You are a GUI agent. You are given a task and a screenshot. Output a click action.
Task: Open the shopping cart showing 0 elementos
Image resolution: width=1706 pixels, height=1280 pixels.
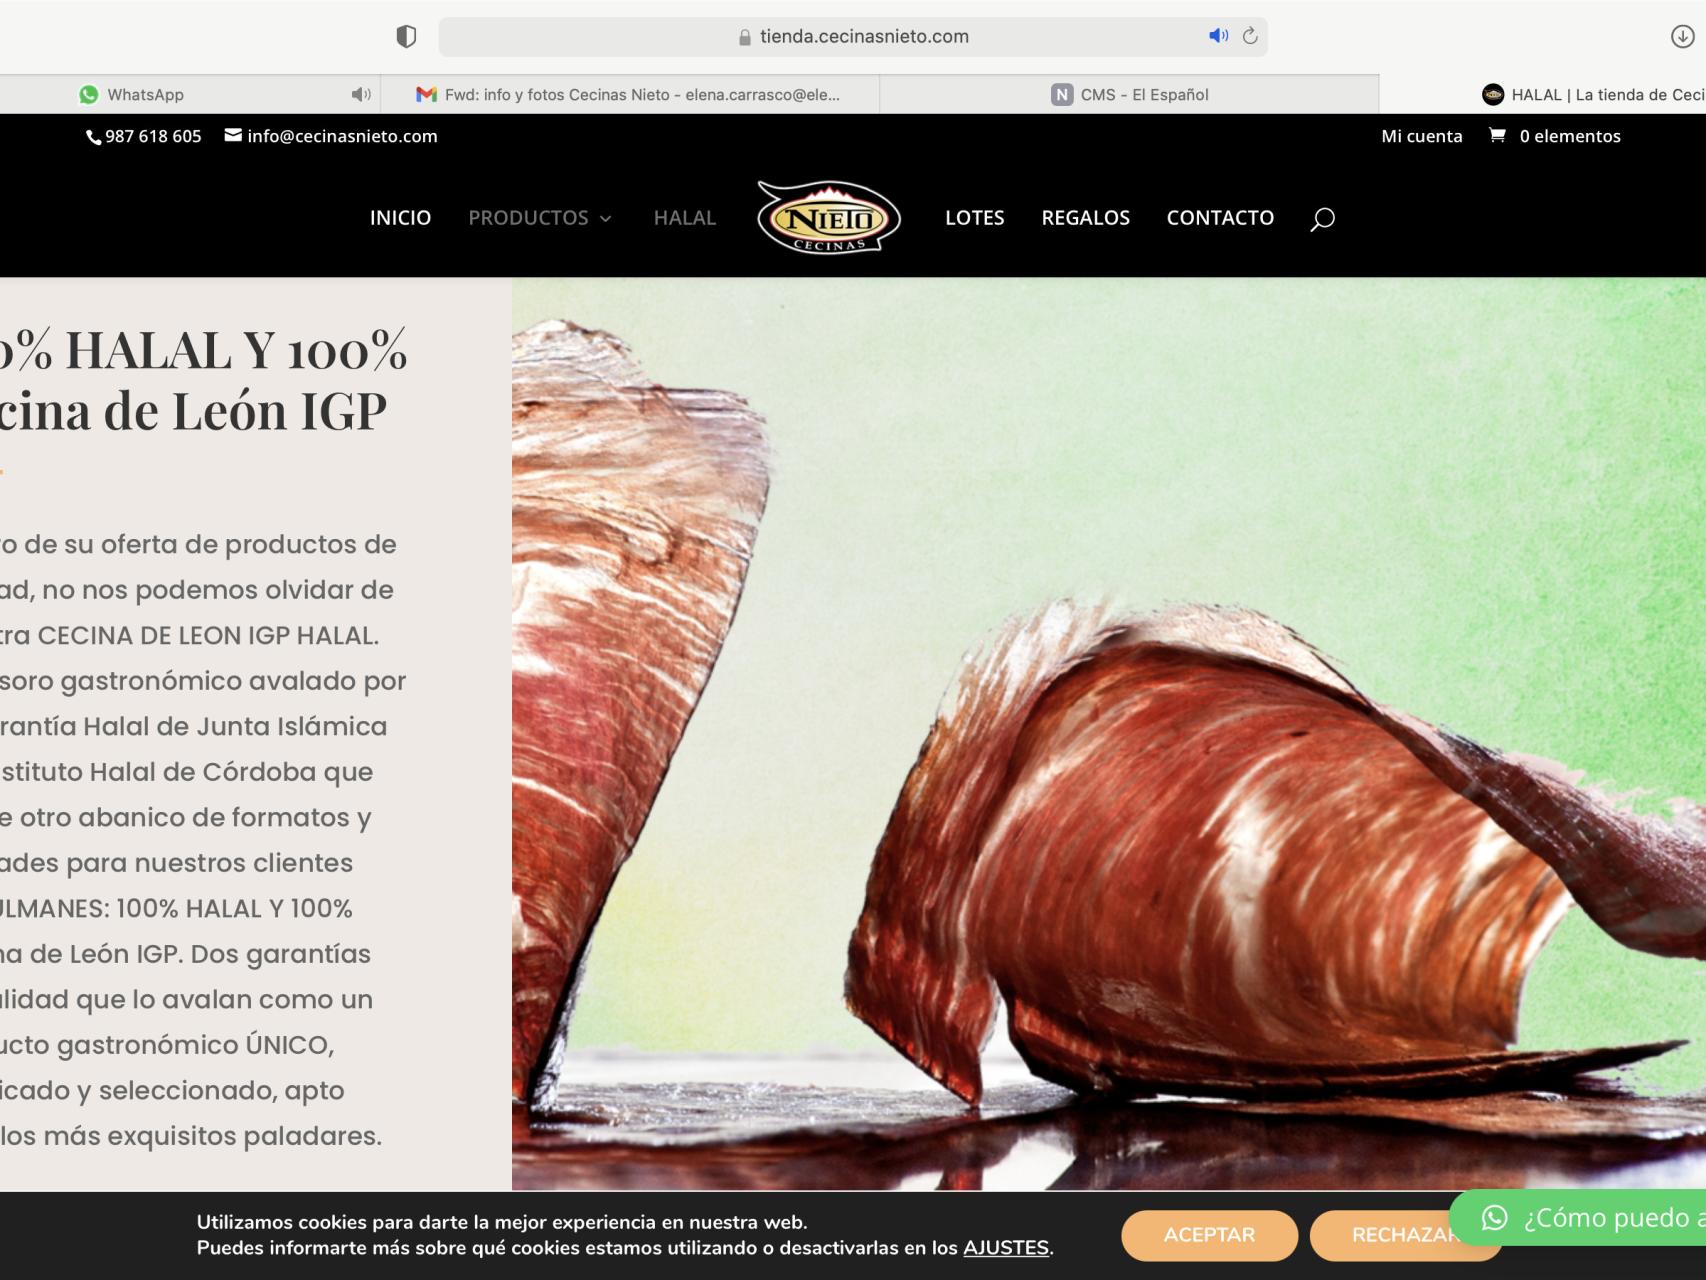[1553, 136]
